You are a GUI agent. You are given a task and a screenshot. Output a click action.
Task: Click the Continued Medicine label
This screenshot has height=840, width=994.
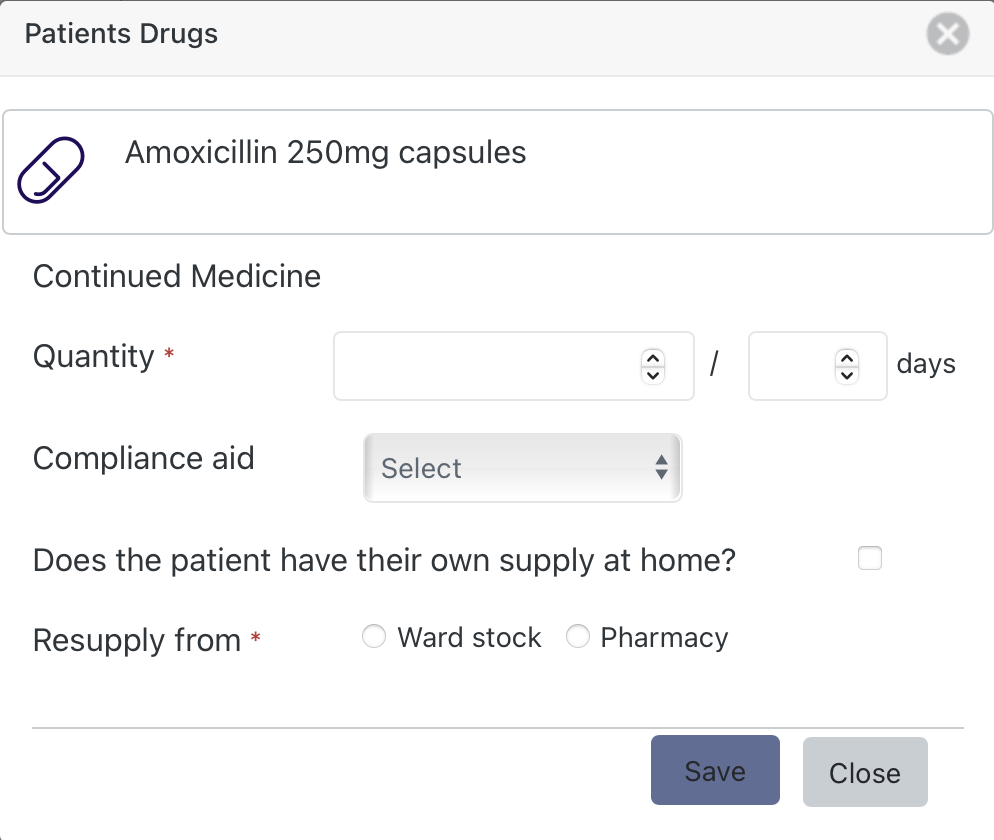[x=176, y=276]
